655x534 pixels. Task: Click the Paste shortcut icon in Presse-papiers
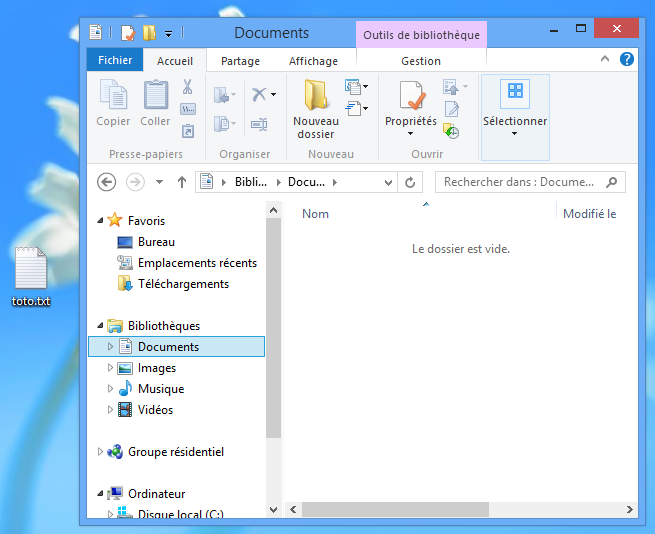(x=188, y=131)
